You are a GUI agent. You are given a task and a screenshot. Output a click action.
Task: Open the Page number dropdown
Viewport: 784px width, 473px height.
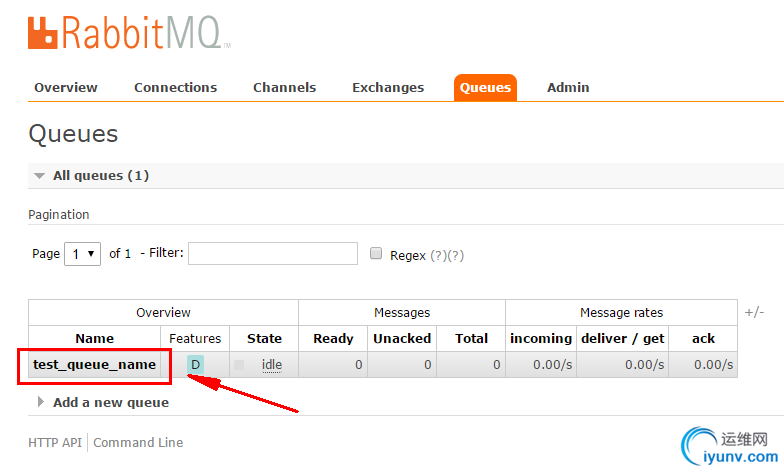(82, 254)
